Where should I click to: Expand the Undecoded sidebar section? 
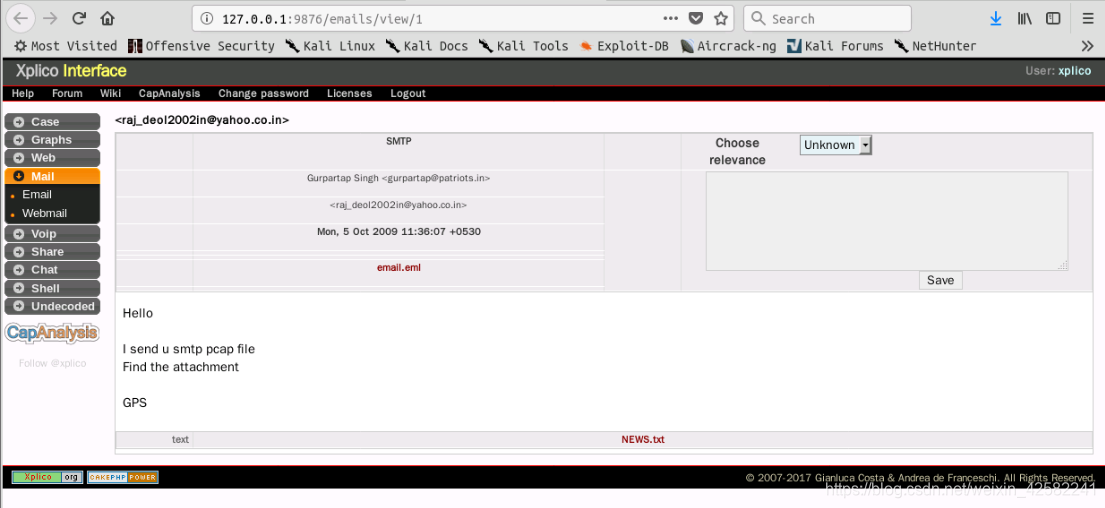coord(52,306)
